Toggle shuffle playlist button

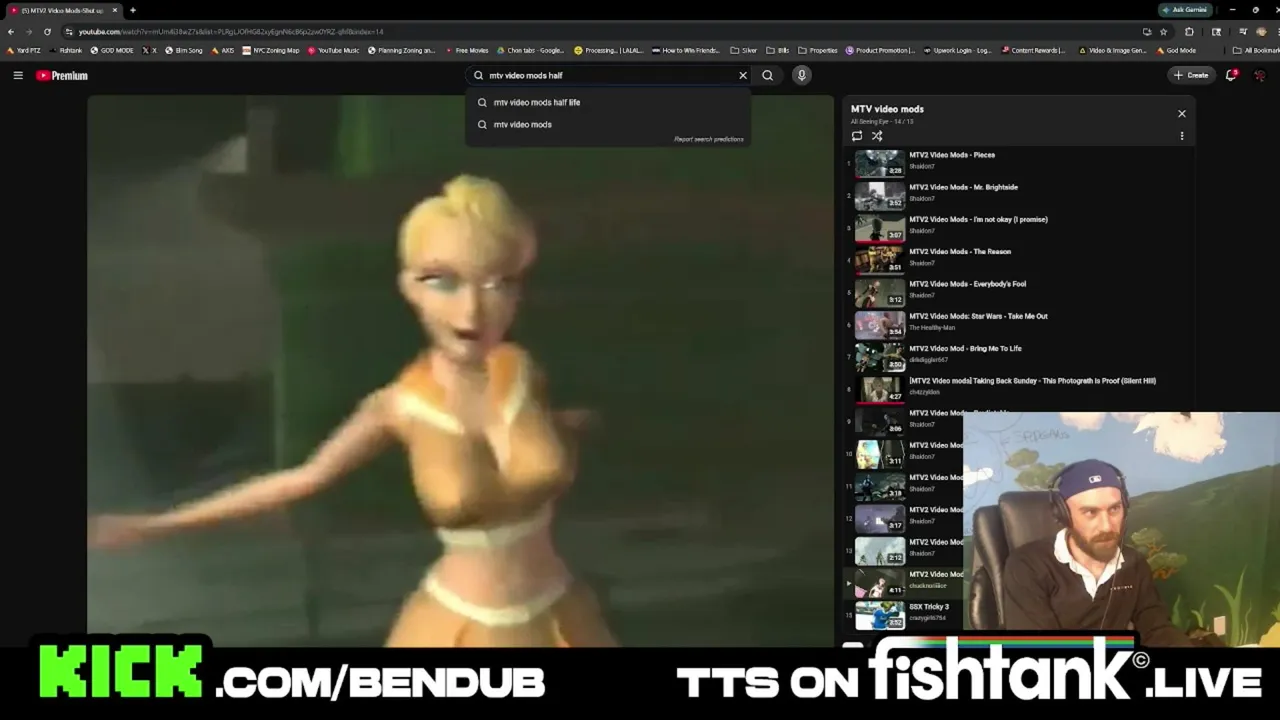click(877, 136)
